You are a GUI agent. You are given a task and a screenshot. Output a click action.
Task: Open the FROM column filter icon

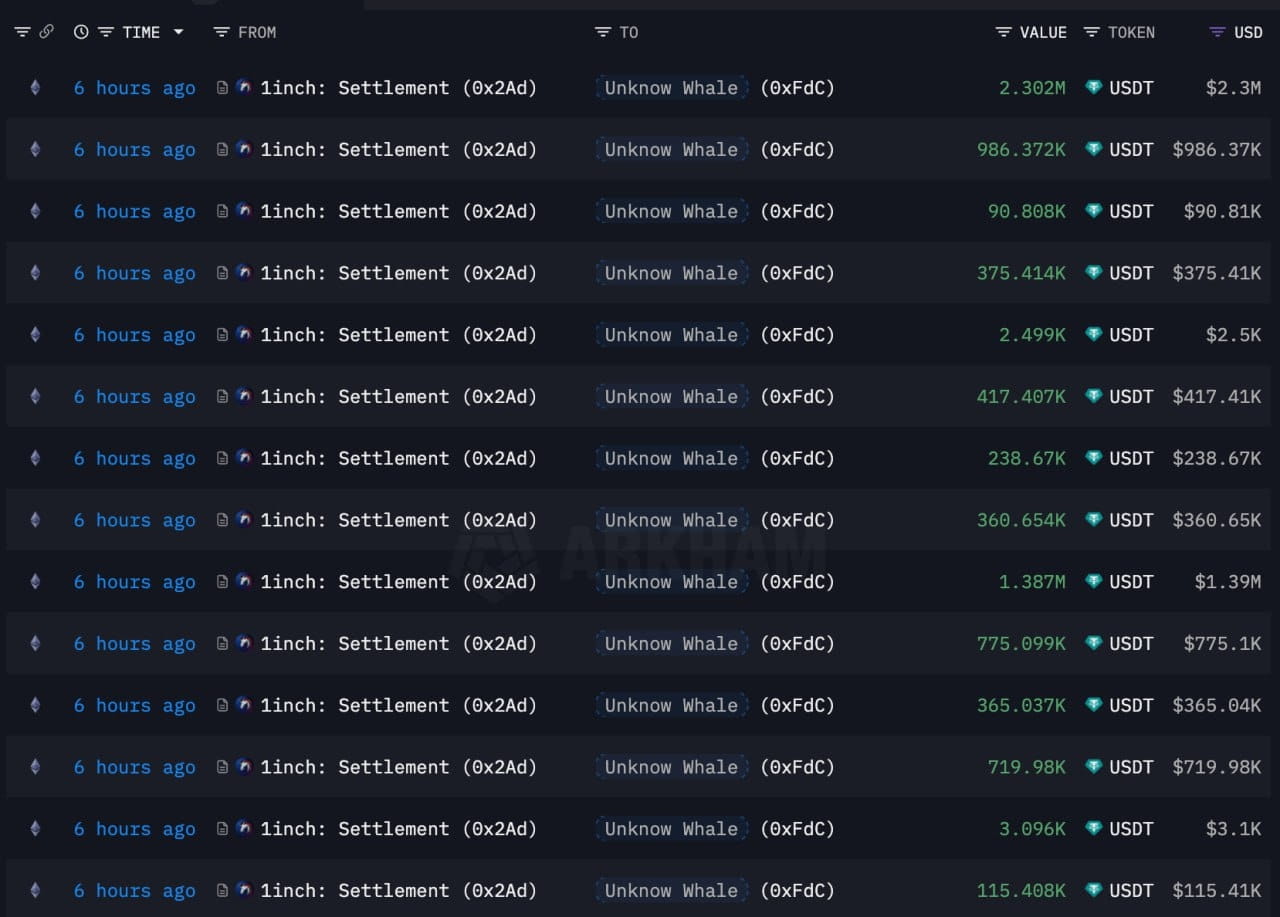click(222, 32)
